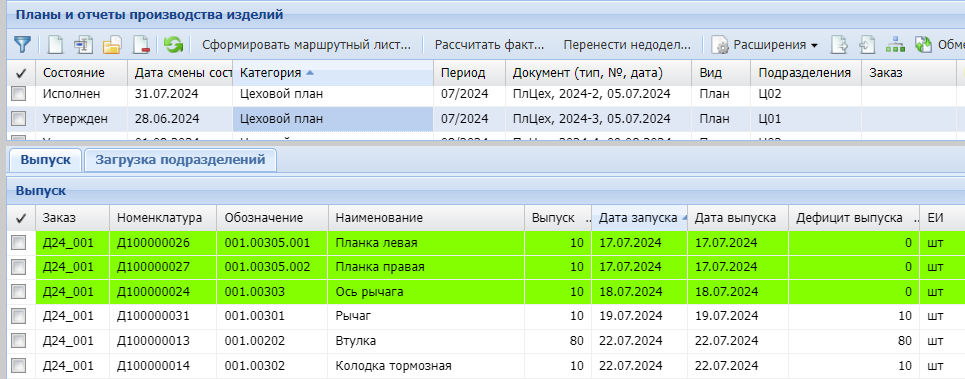Image resolution: width=965 pixels, height=379 pixels.
Task: Click Сформировать маршрутный лист button
Action: (x=306, y=44)
